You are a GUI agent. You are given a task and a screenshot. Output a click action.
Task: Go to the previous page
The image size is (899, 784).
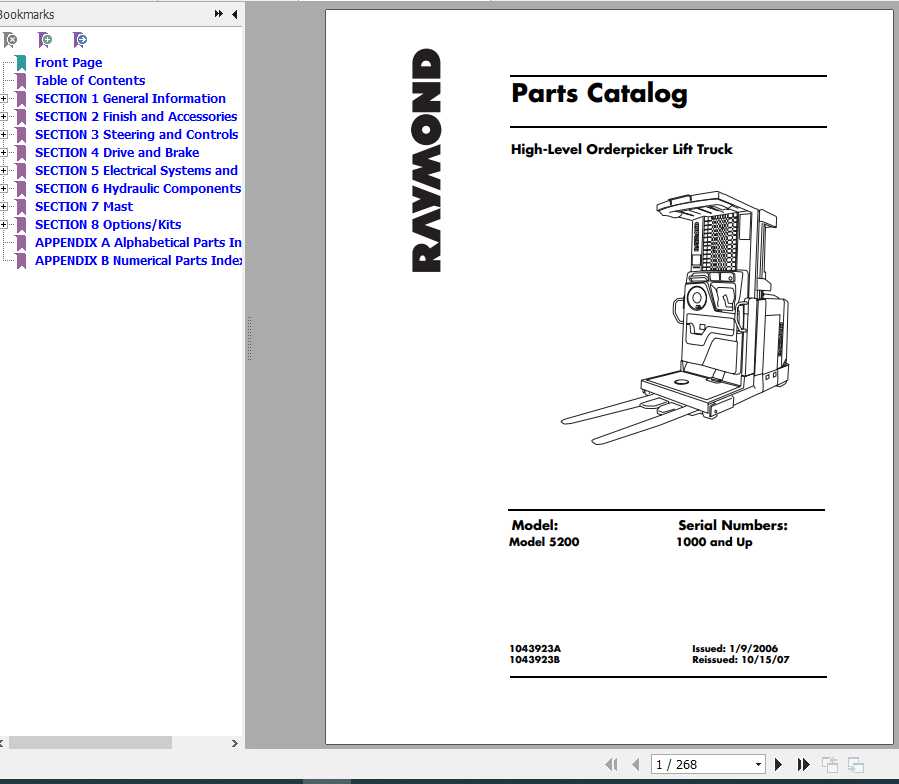coord(635,765)
